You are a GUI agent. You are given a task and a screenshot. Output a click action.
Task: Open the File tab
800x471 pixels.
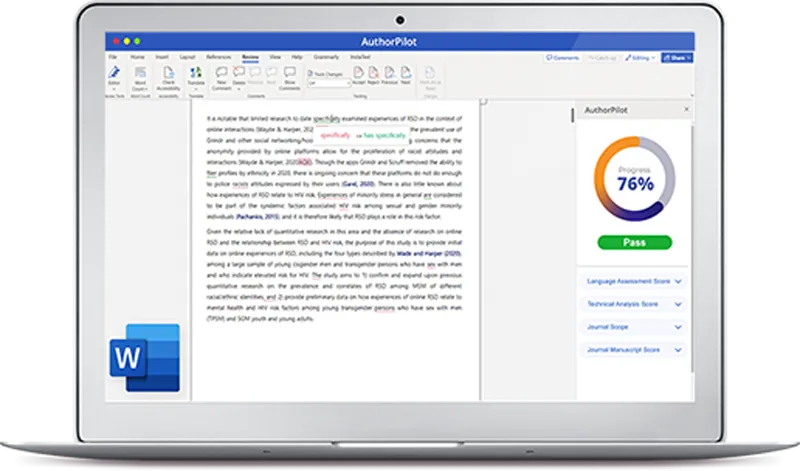pos(113,57)
